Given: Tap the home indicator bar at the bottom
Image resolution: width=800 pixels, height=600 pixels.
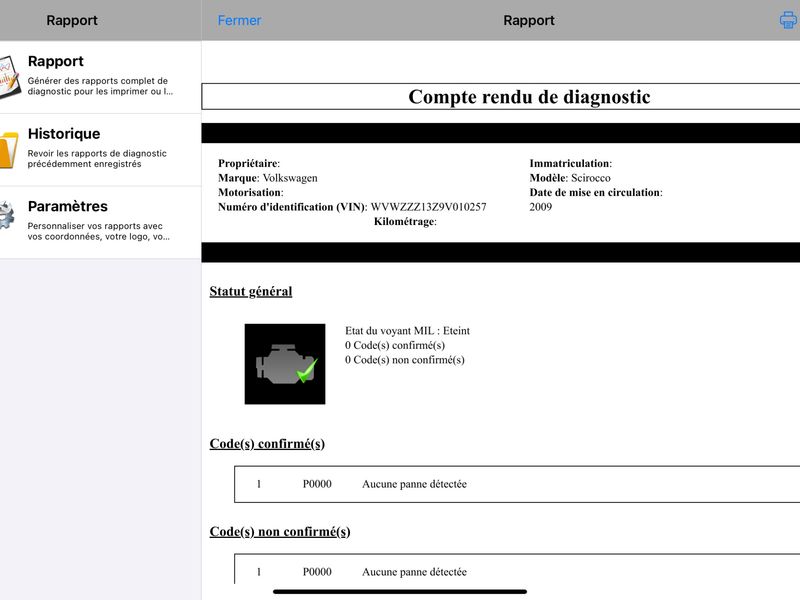Looking at the screenshot, I should (400, 592).
